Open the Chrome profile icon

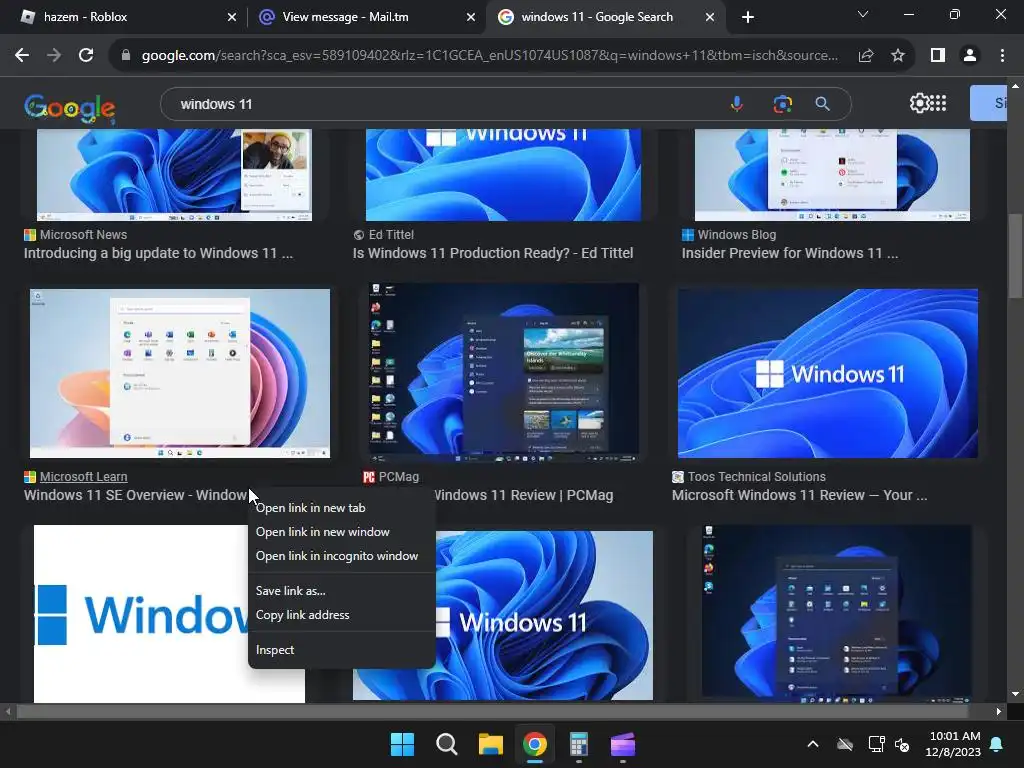pyautogui.click(x=970, y=56)
